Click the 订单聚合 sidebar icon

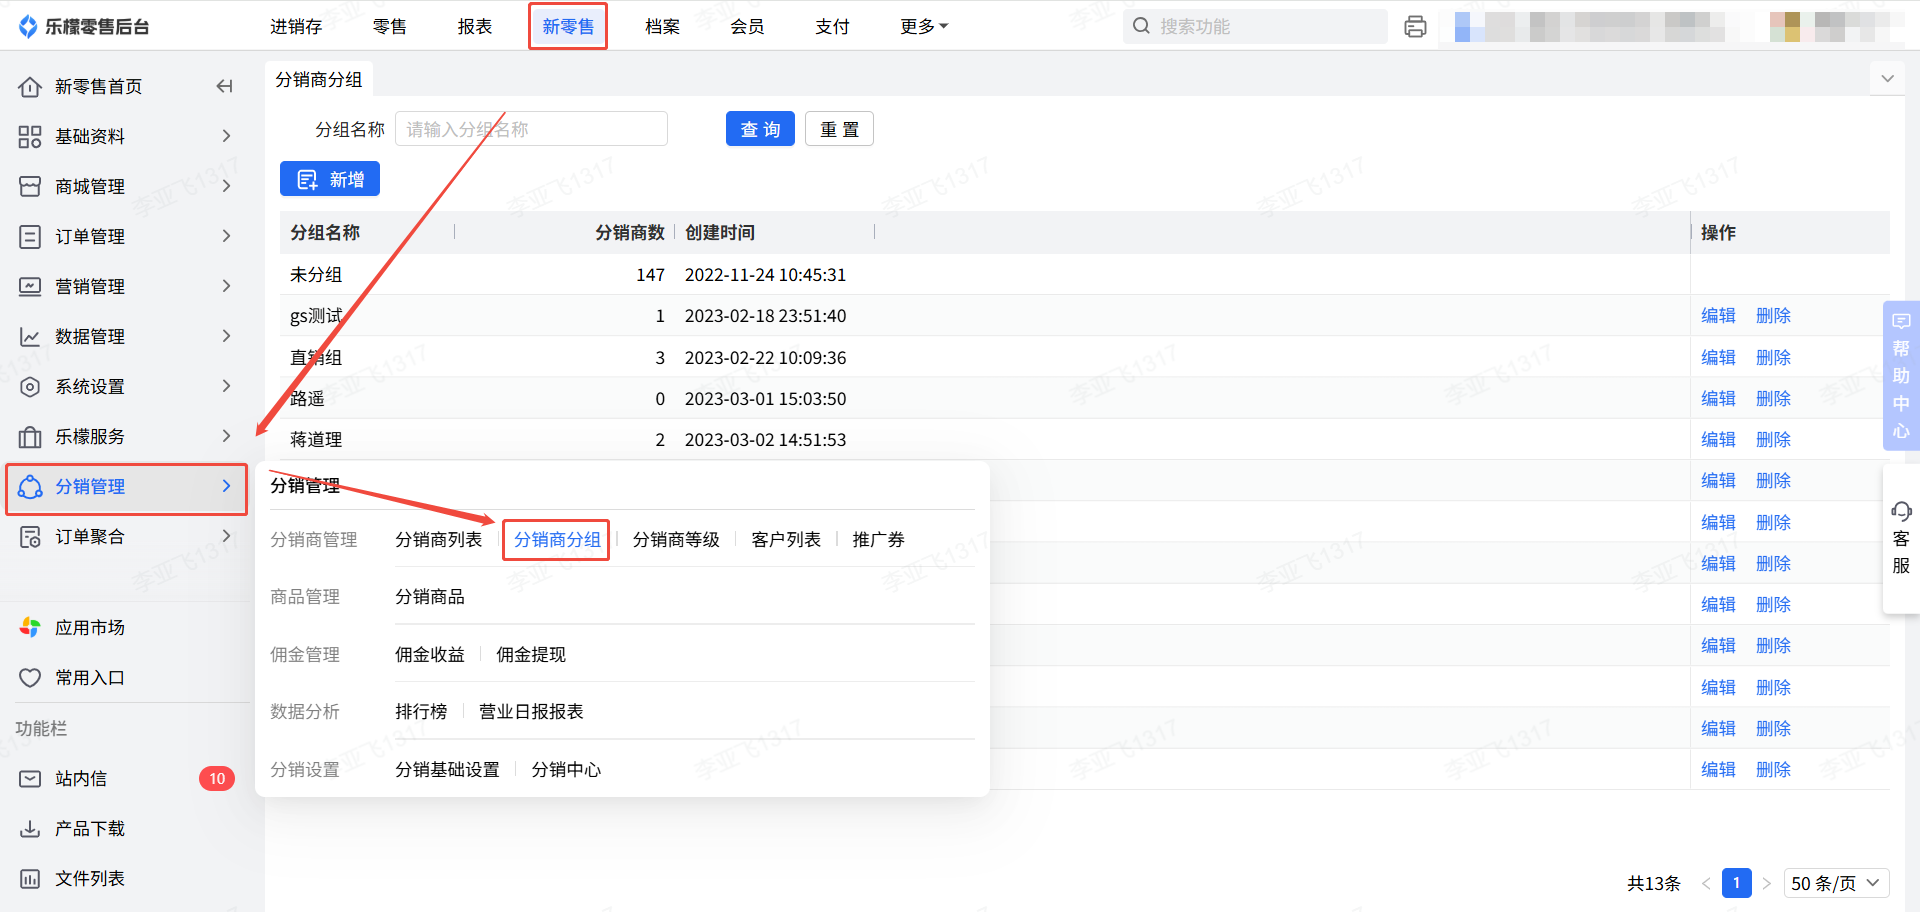tap(30, 537)
